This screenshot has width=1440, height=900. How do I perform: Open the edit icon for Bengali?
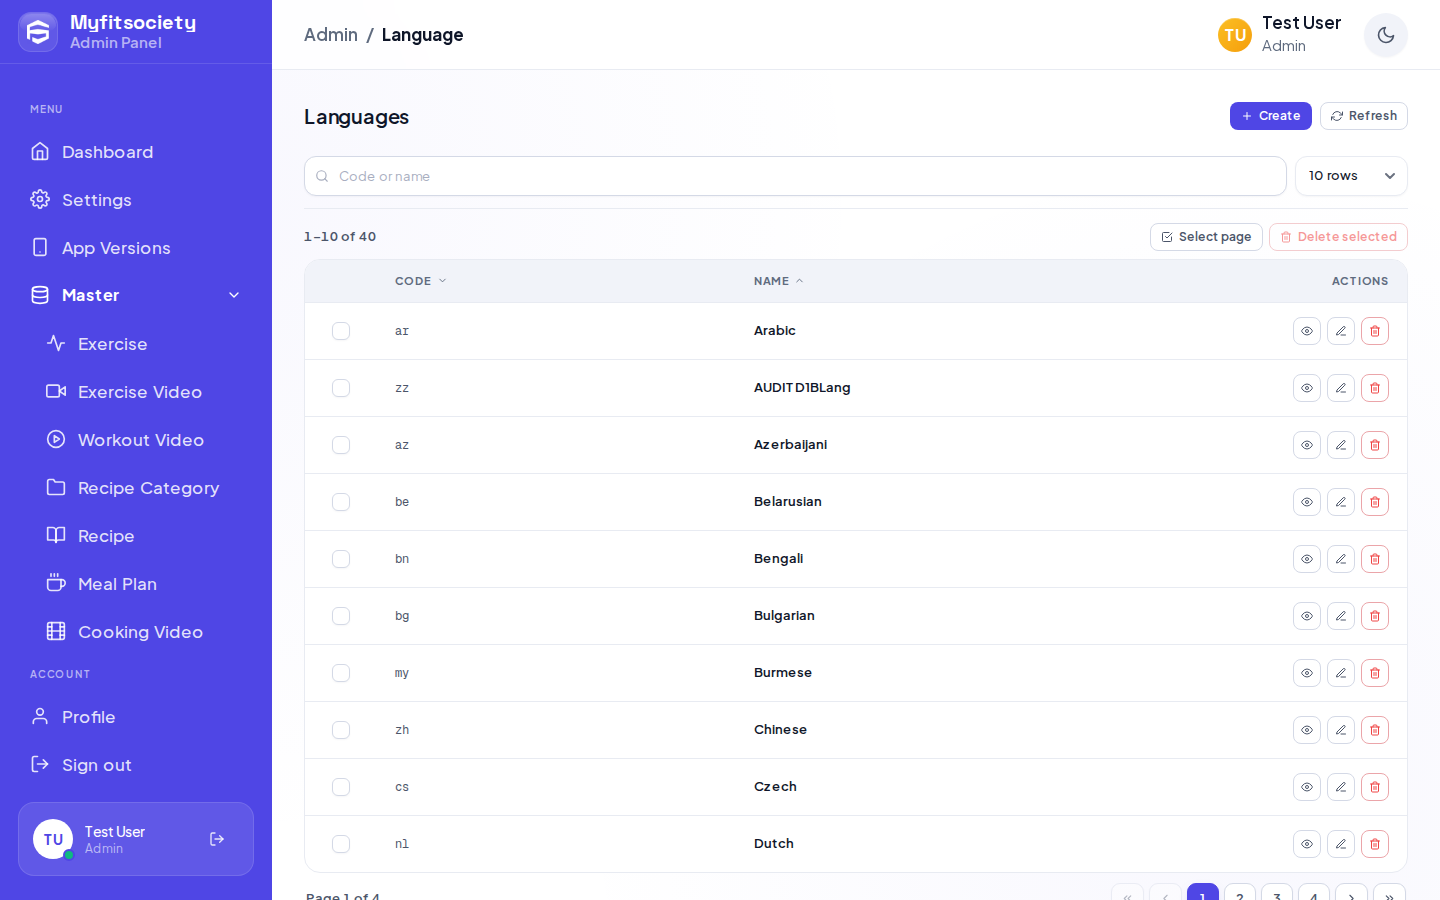tap(1341, 559)
